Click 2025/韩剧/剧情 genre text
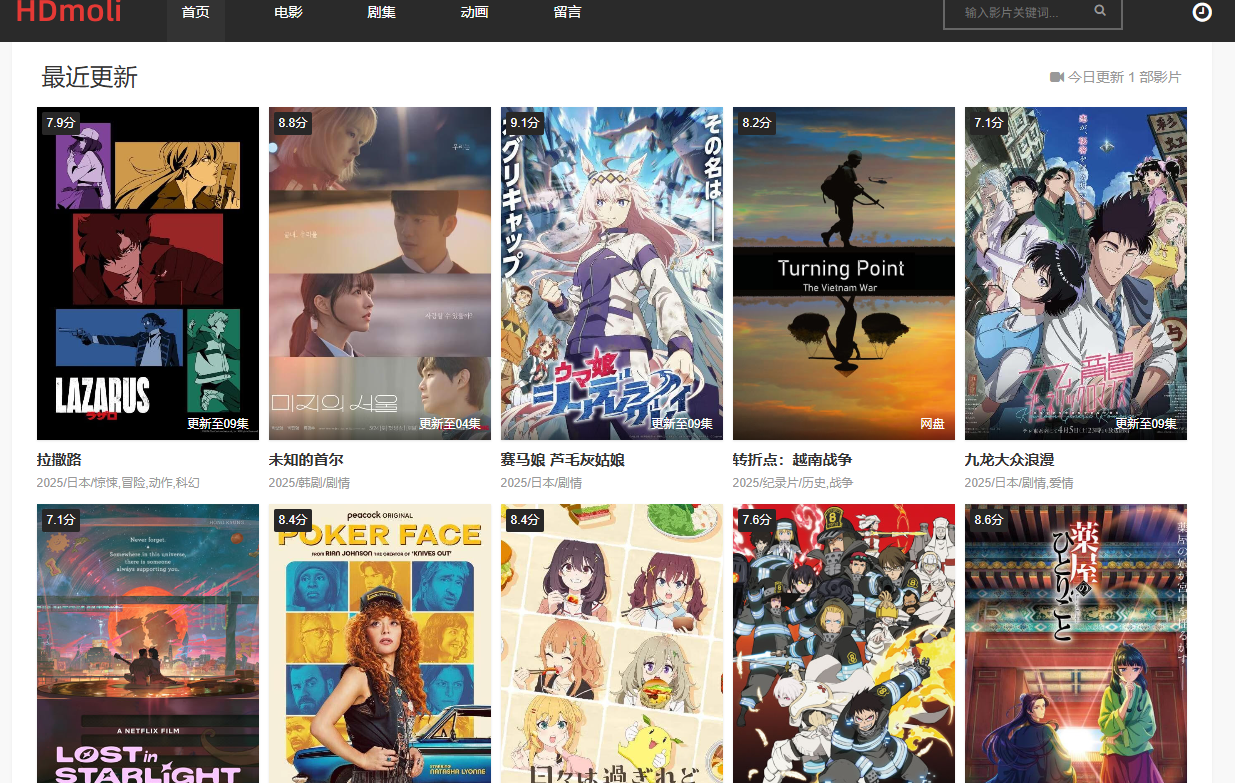Viewport: 1235px width, 783px height. 309,483
